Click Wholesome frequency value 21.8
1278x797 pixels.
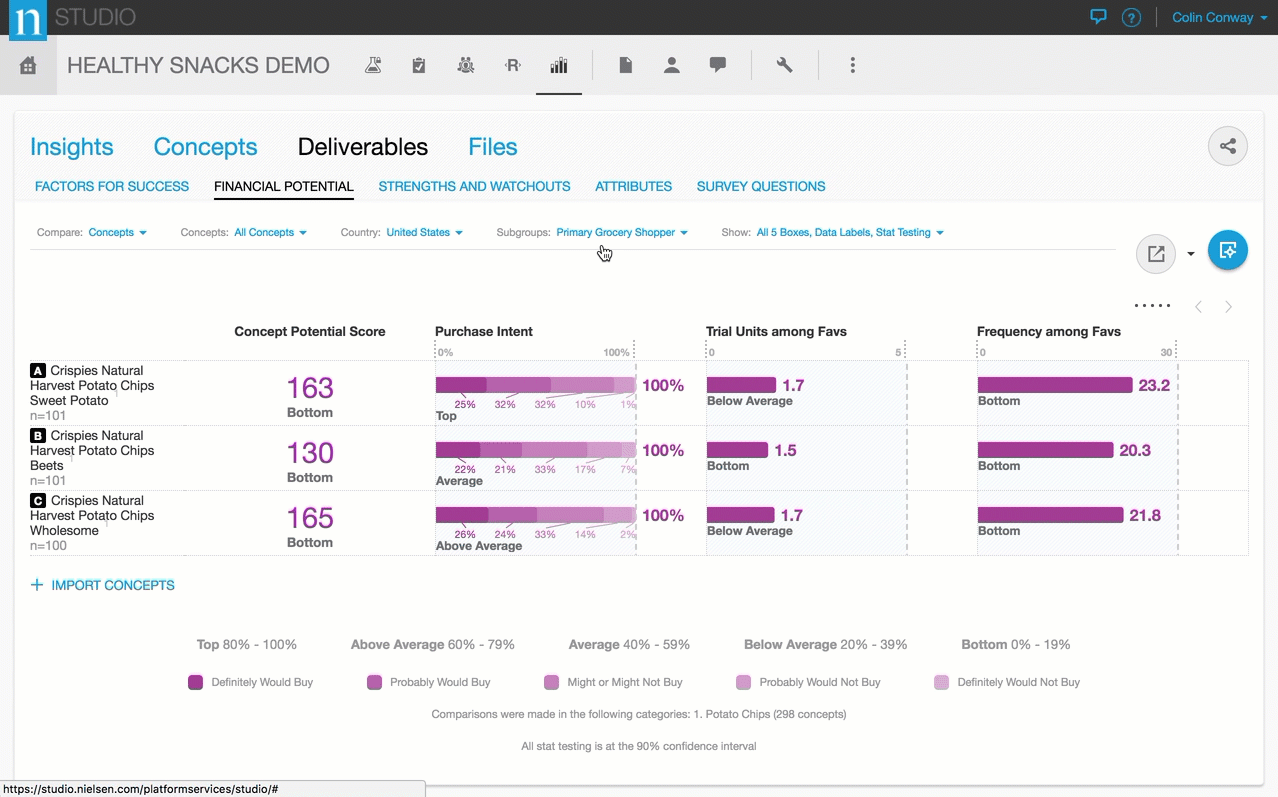(x=1145, y=516)
